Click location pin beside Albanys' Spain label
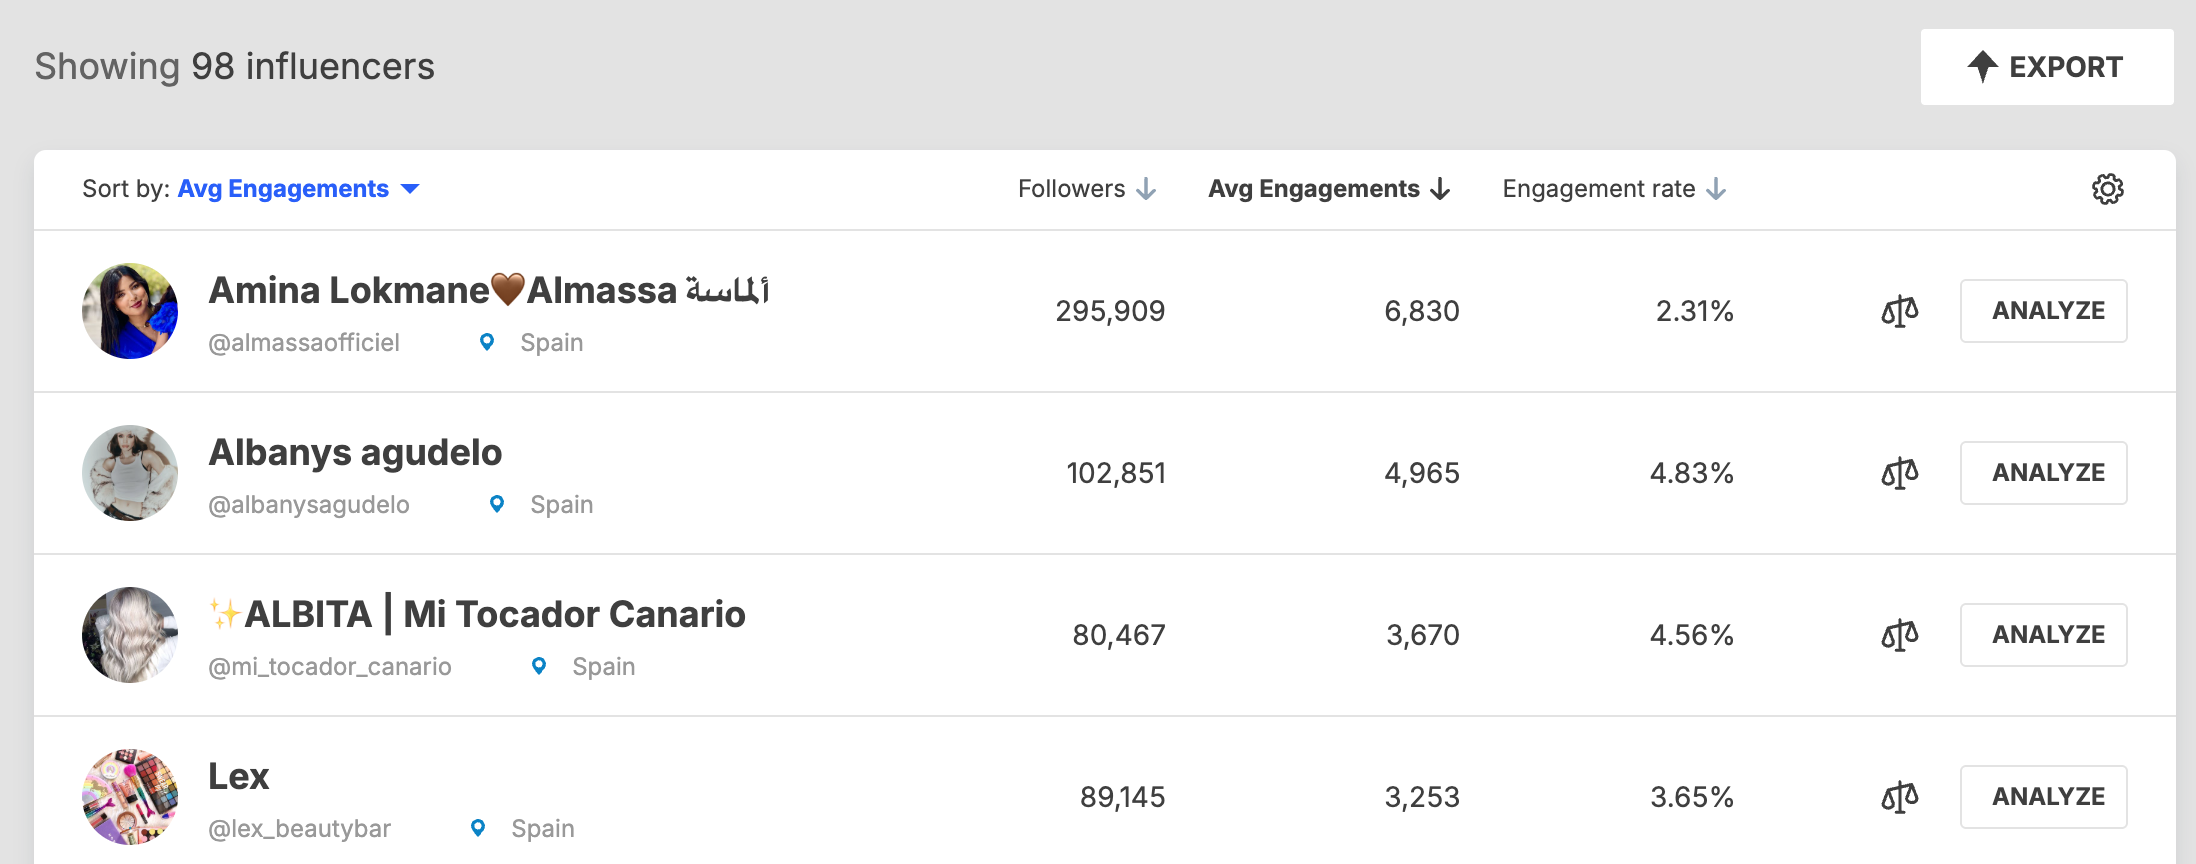The width and height of the screenshot is (2196, 864). tap(497, 504)
